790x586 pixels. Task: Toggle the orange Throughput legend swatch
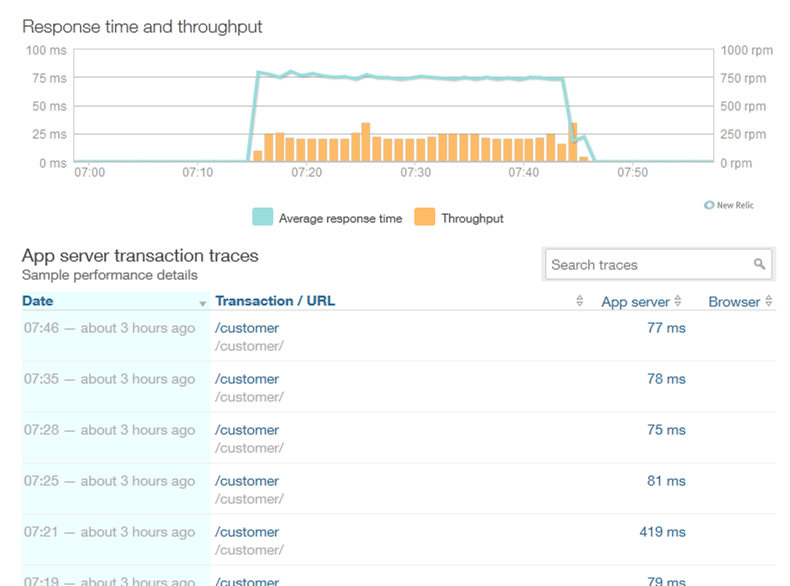(x=425, y=217)
